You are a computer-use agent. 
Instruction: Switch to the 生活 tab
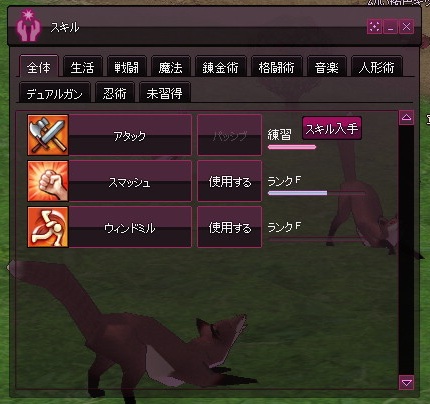tap(82, 67)
